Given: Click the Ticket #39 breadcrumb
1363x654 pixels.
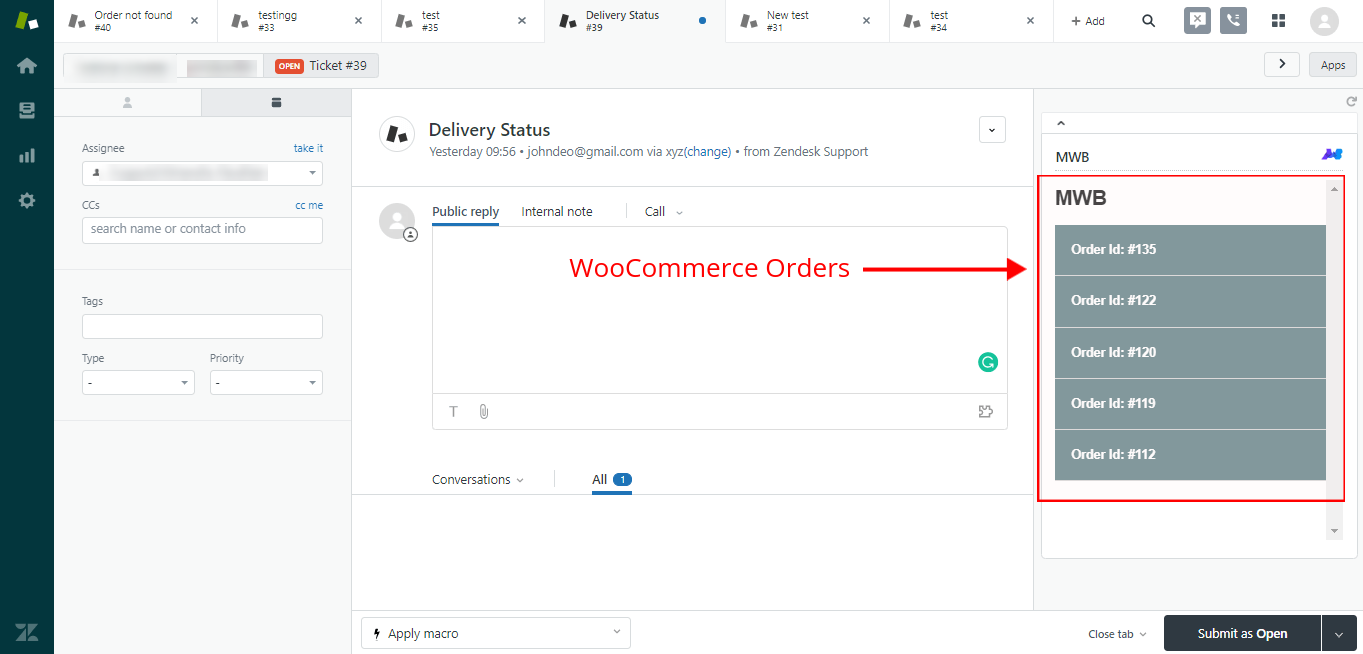Looking at the screenshot, I should pos(322,66).
